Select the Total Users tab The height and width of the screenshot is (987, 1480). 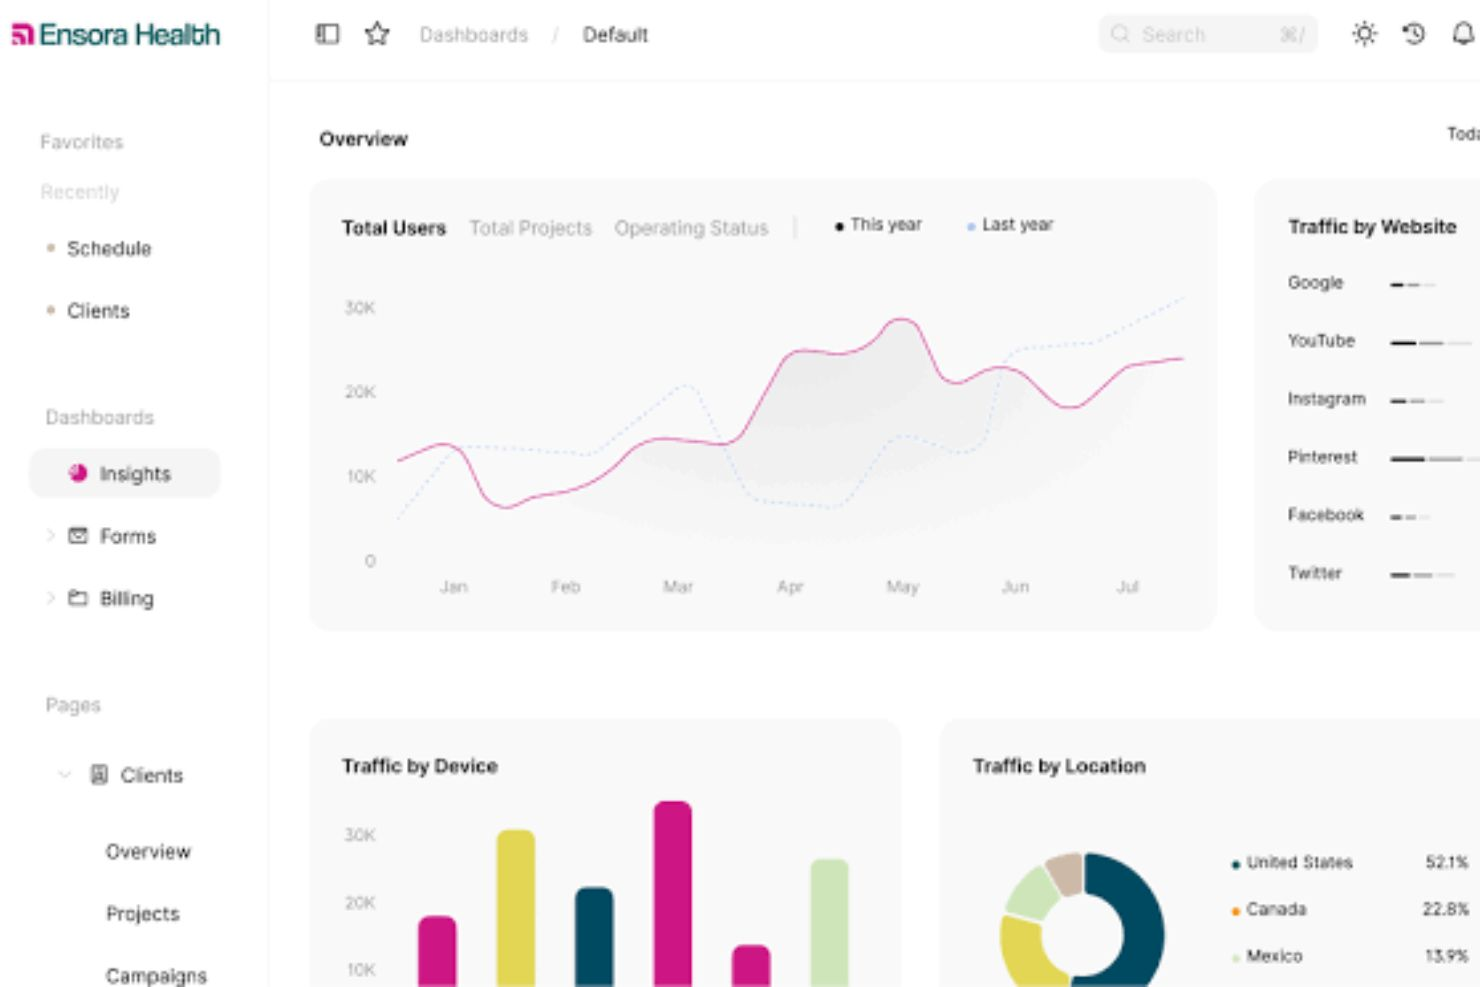point(394,228)
